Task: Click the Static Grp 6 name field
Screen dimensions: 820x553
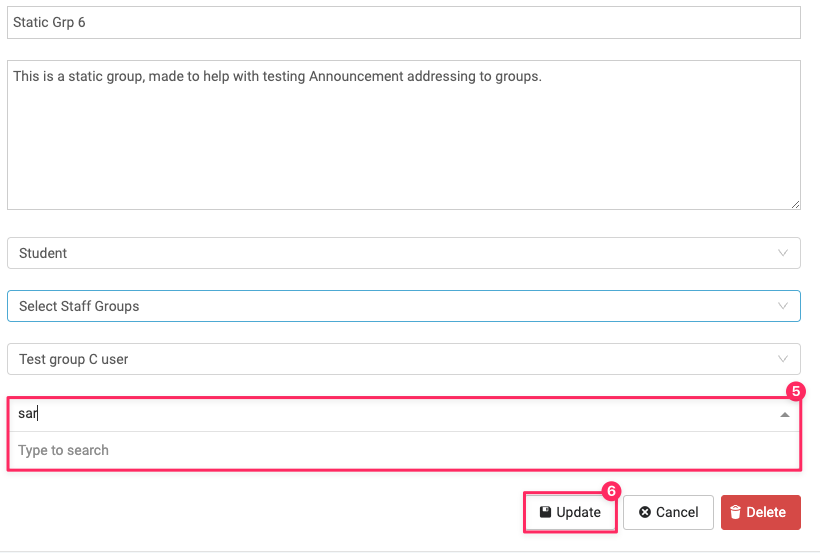Action: [403, 22]
